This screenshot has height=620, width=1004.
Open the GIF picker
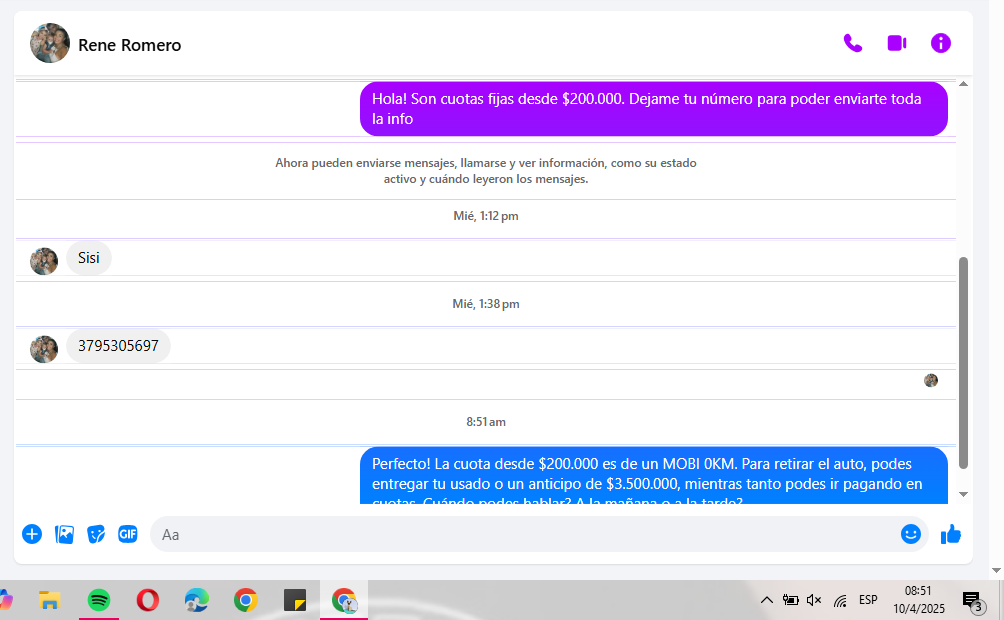point(128,534)
